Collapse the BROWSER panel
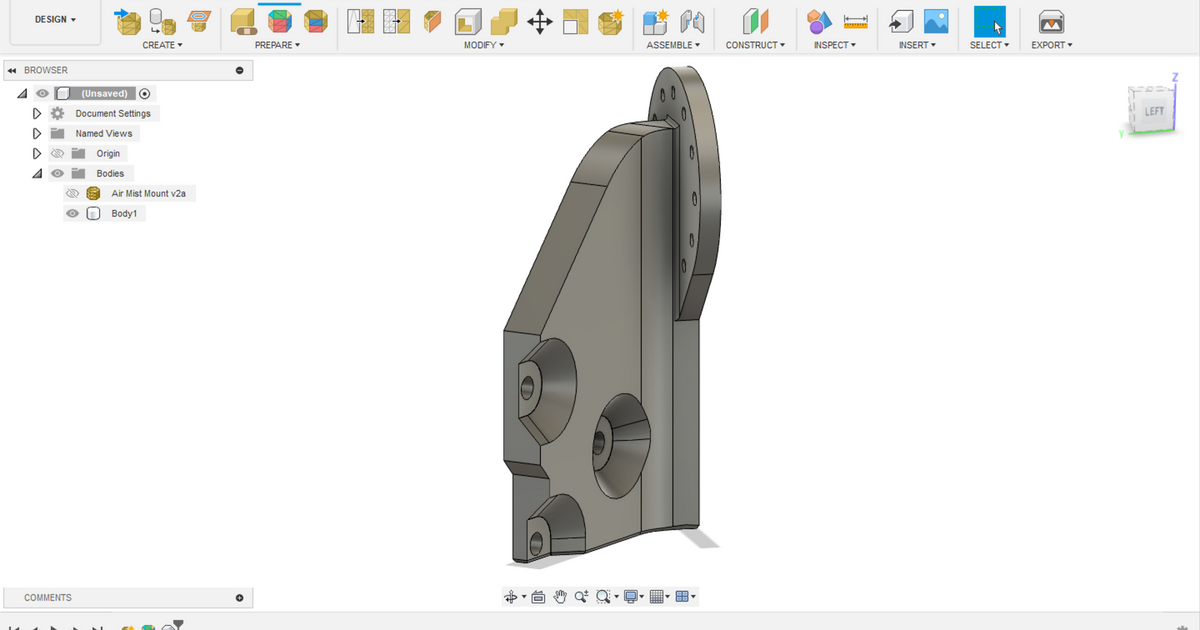Image resolution: width=1200 pixels, height=630 pixels. tap(11, 69)
